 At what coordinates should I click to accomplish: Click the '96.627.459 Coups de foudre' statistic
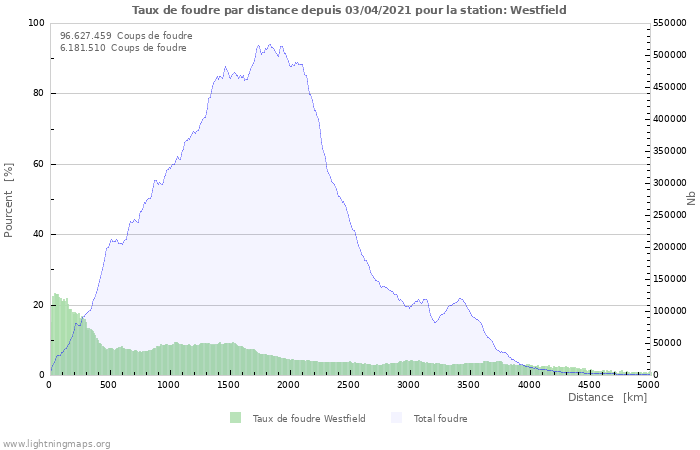point(126,36)
